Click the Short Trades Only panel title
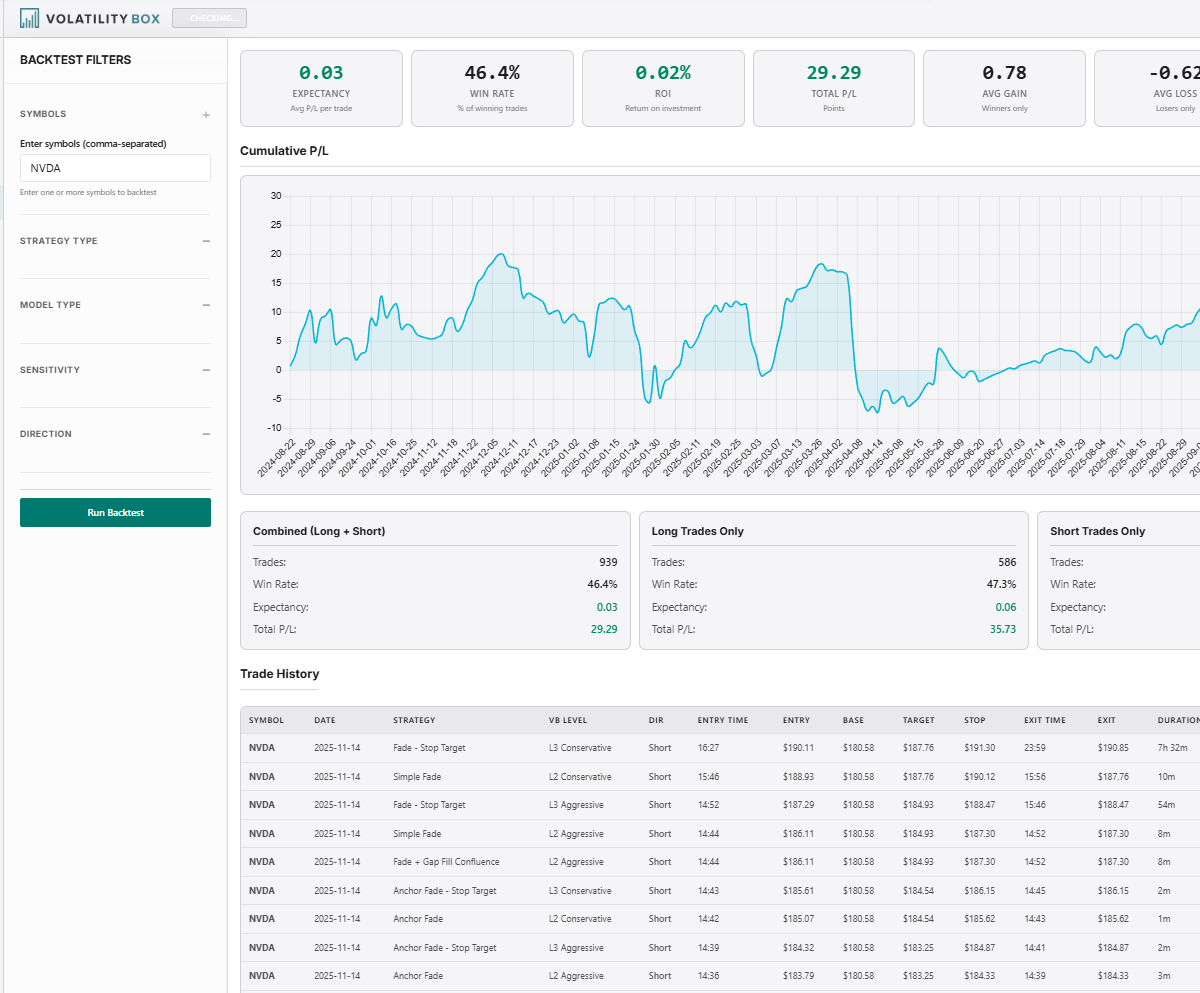Viewport: 1200px width, 993px height. [x=1098, y=531]
